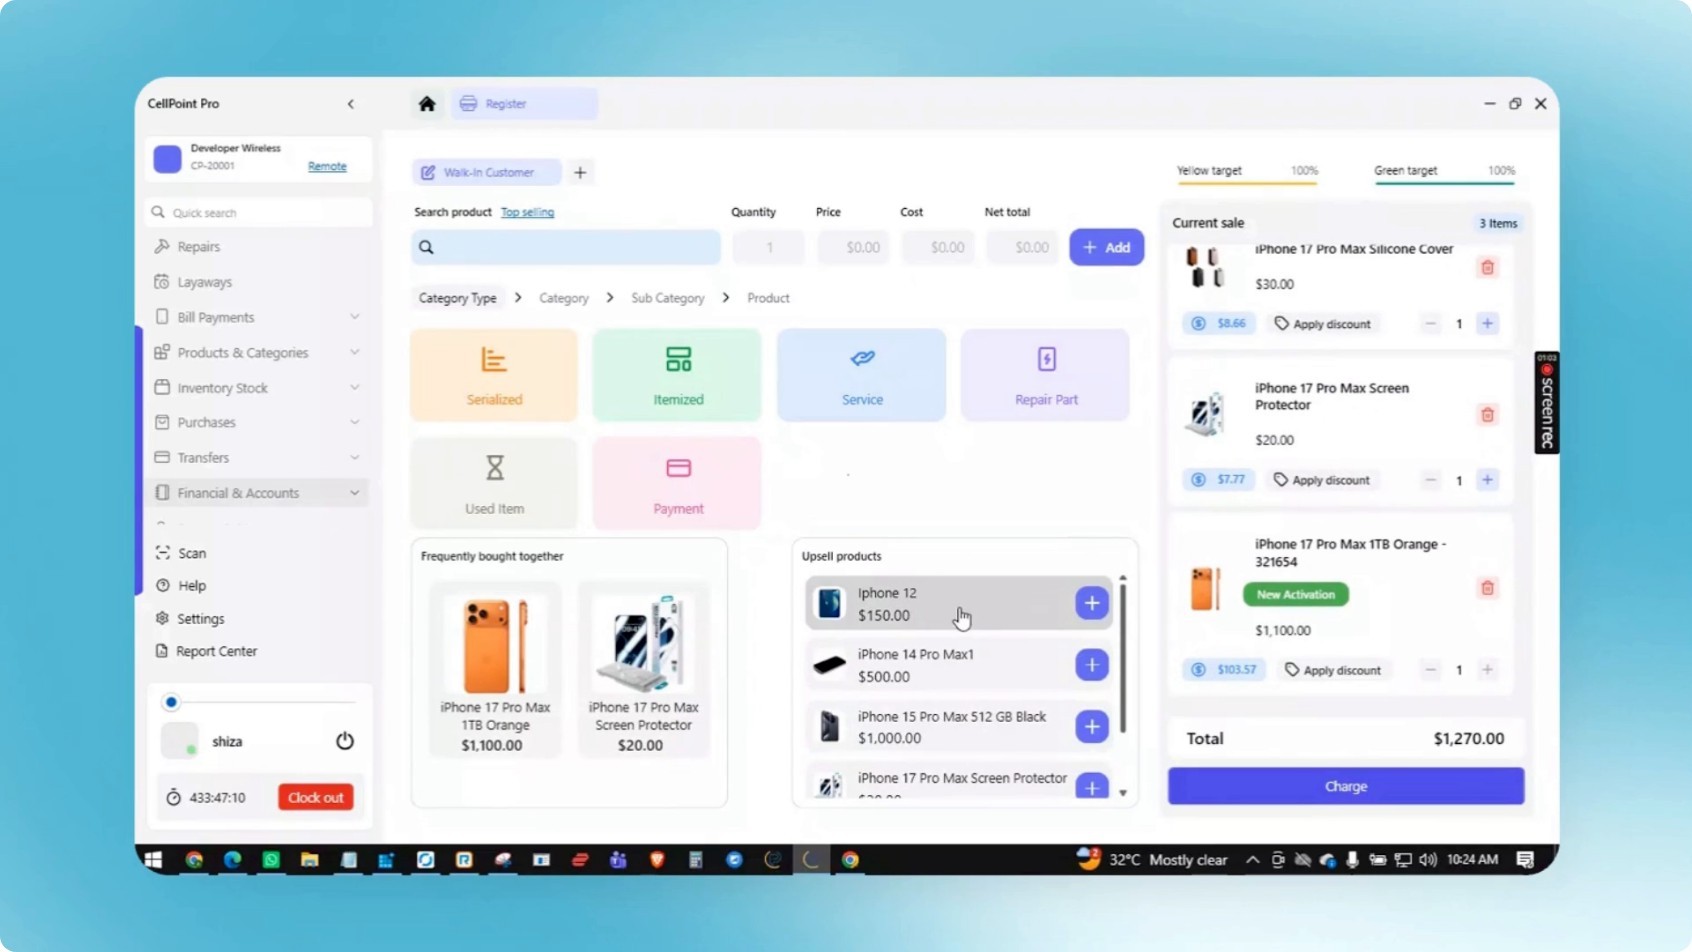Increase Screen Protector quantity in the current sale
The height and width of the screenshot is (952, 1692).
[1488, 480]
